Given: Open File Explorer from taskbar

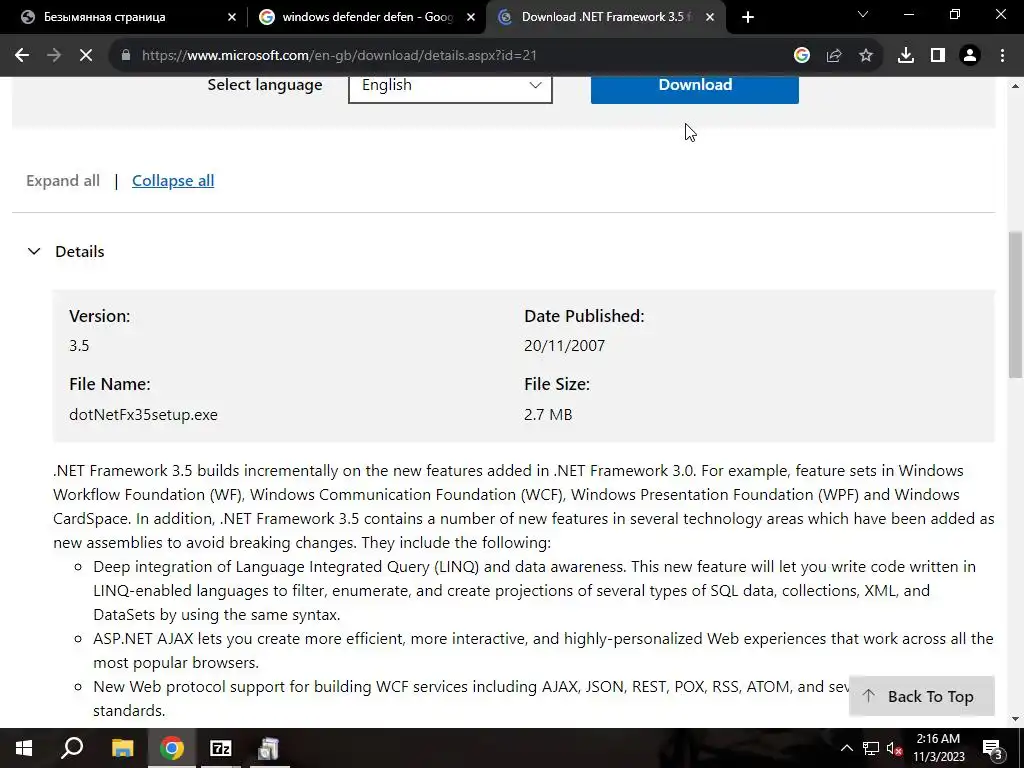Looking at the screenshot, I should click(122, 748).
